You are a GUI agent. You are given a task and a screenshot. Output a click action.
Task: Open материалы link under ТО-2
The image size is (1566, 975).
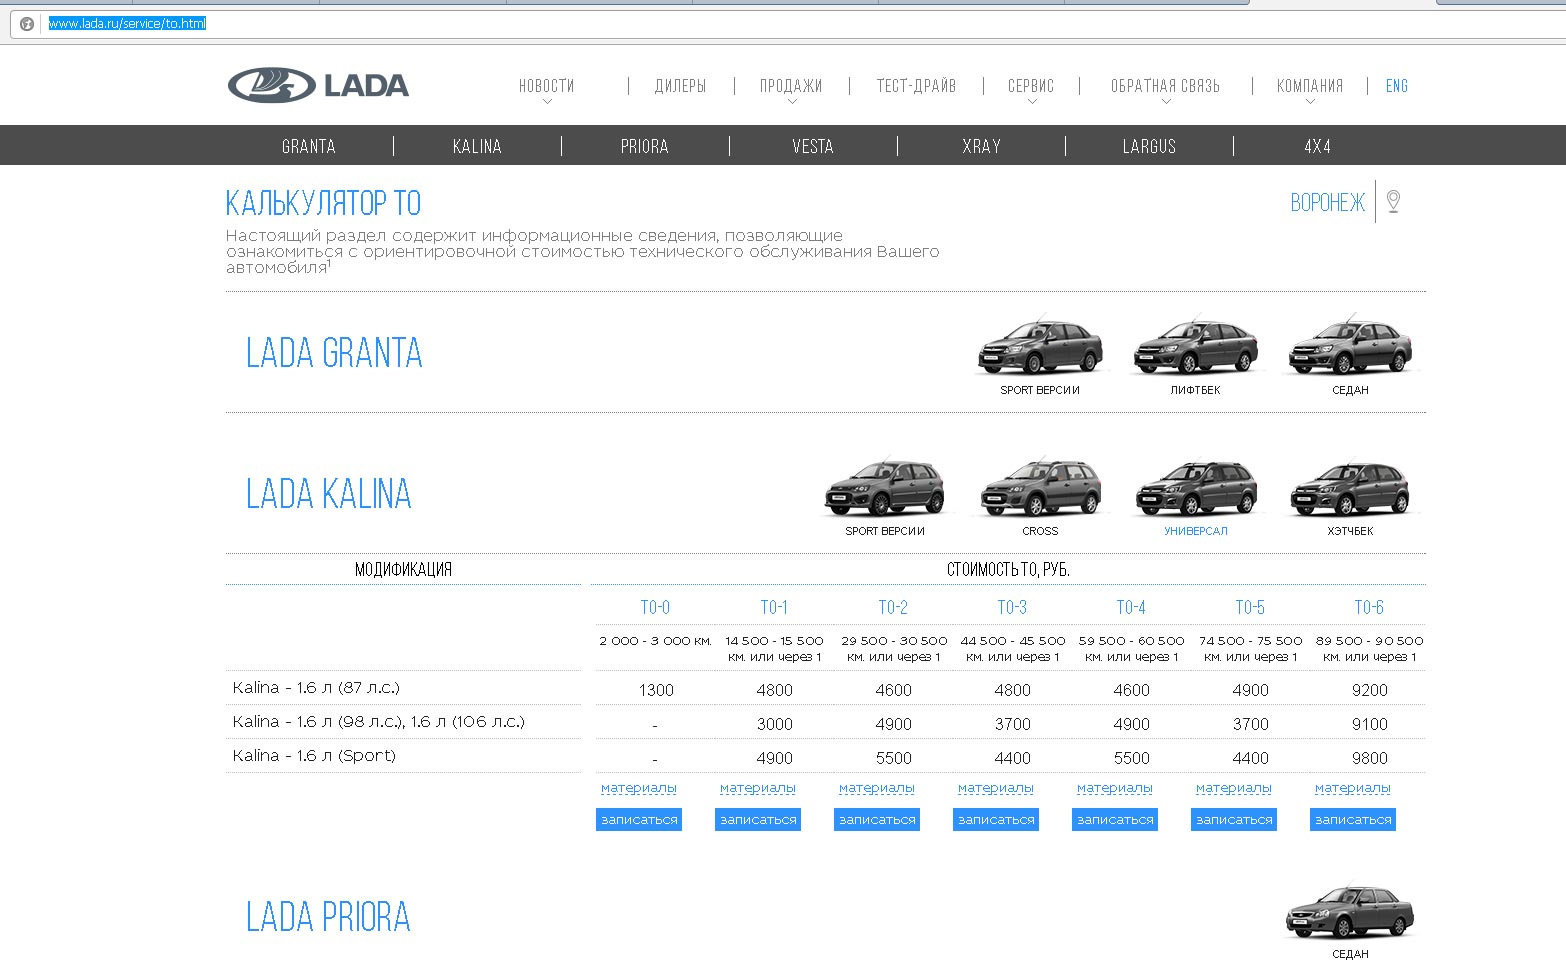[x=877, y=788]
